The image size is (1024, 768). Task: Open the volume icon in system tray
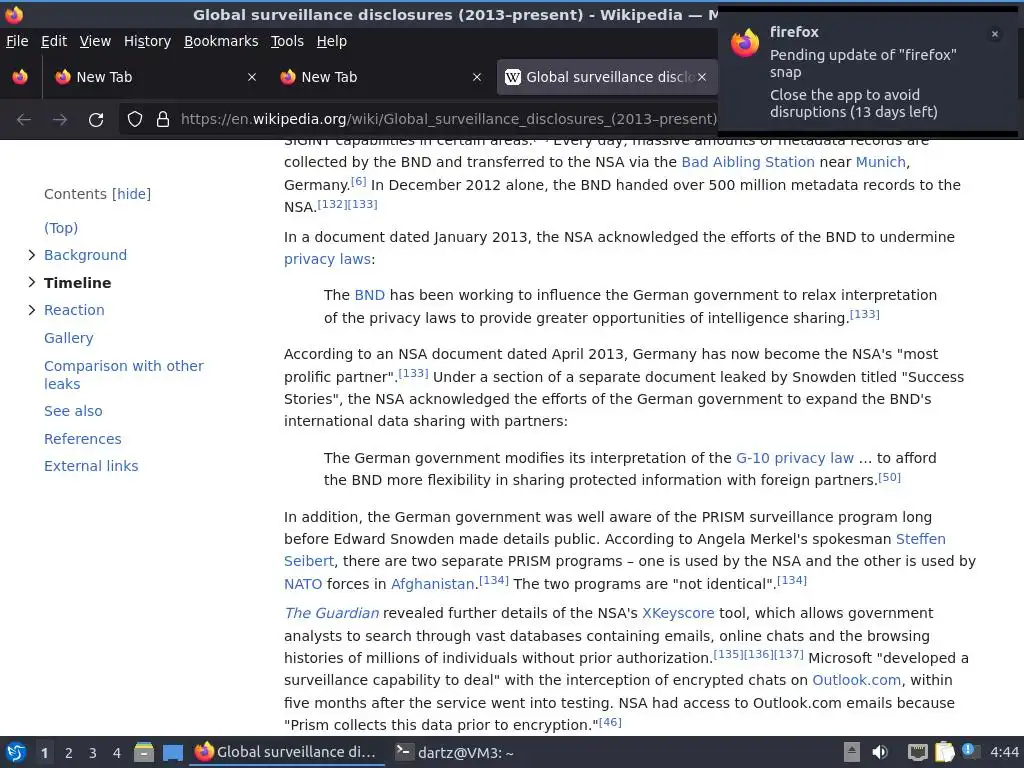[880, 752]
